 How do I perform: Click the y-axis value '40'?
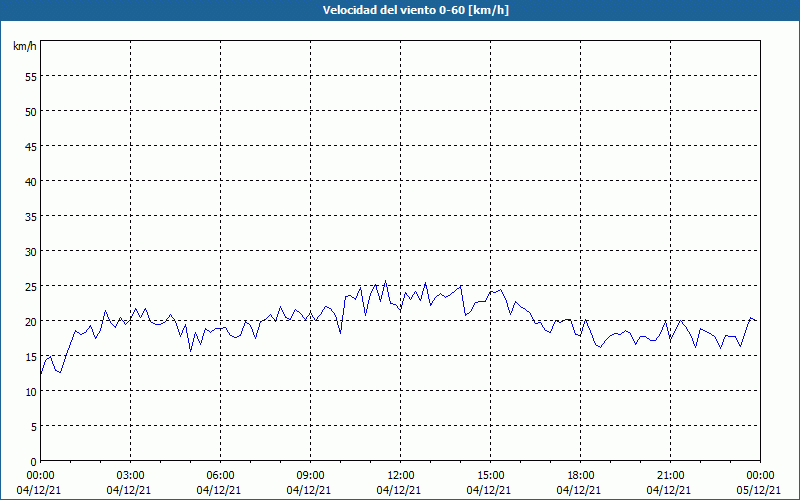click(31, 181)
